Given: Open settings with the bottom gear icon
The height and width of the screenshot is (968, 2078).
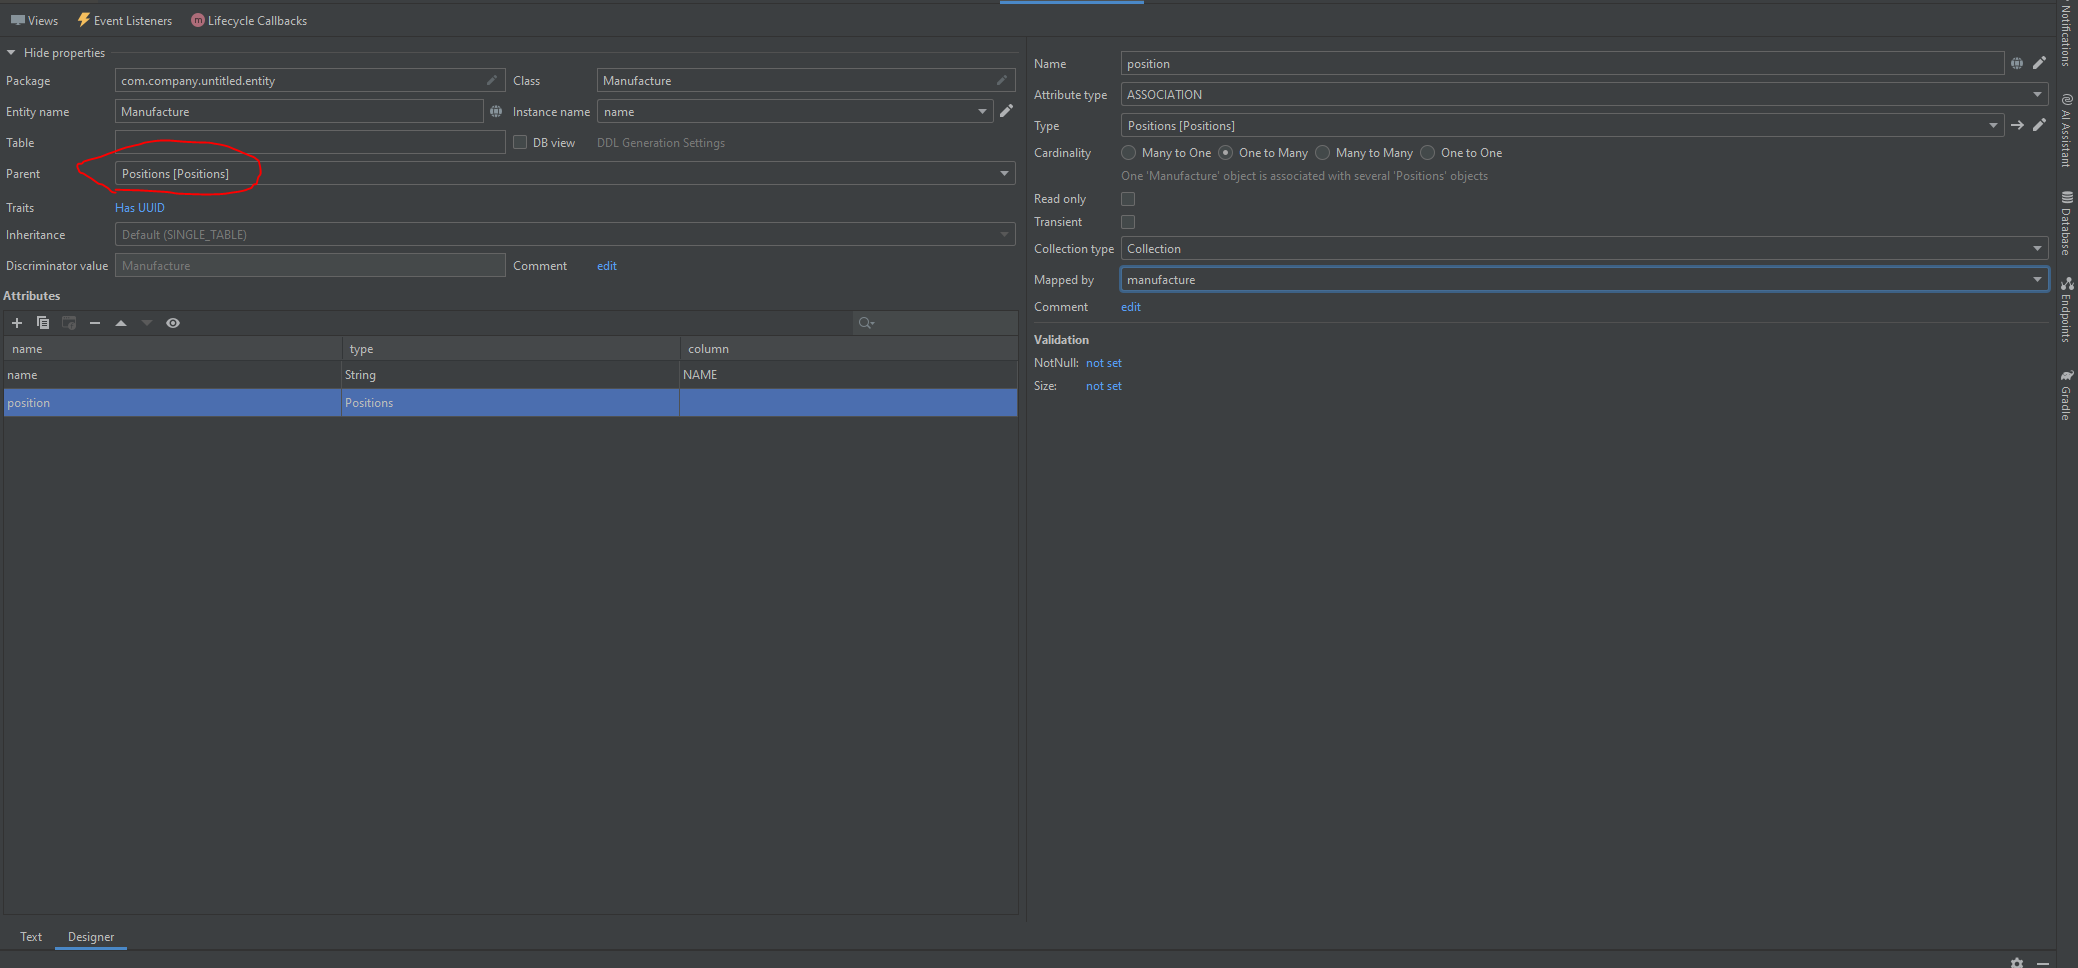Looking at the screenshot, I should tap(2017, 962).
